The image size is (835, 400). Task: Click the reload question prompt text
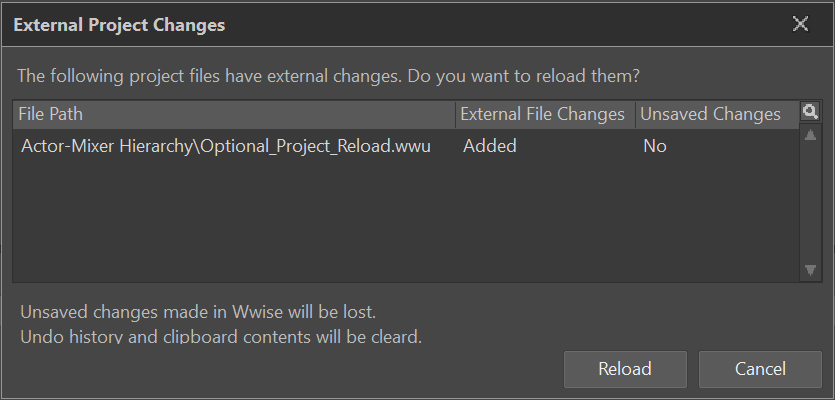(x=328, y=76)
